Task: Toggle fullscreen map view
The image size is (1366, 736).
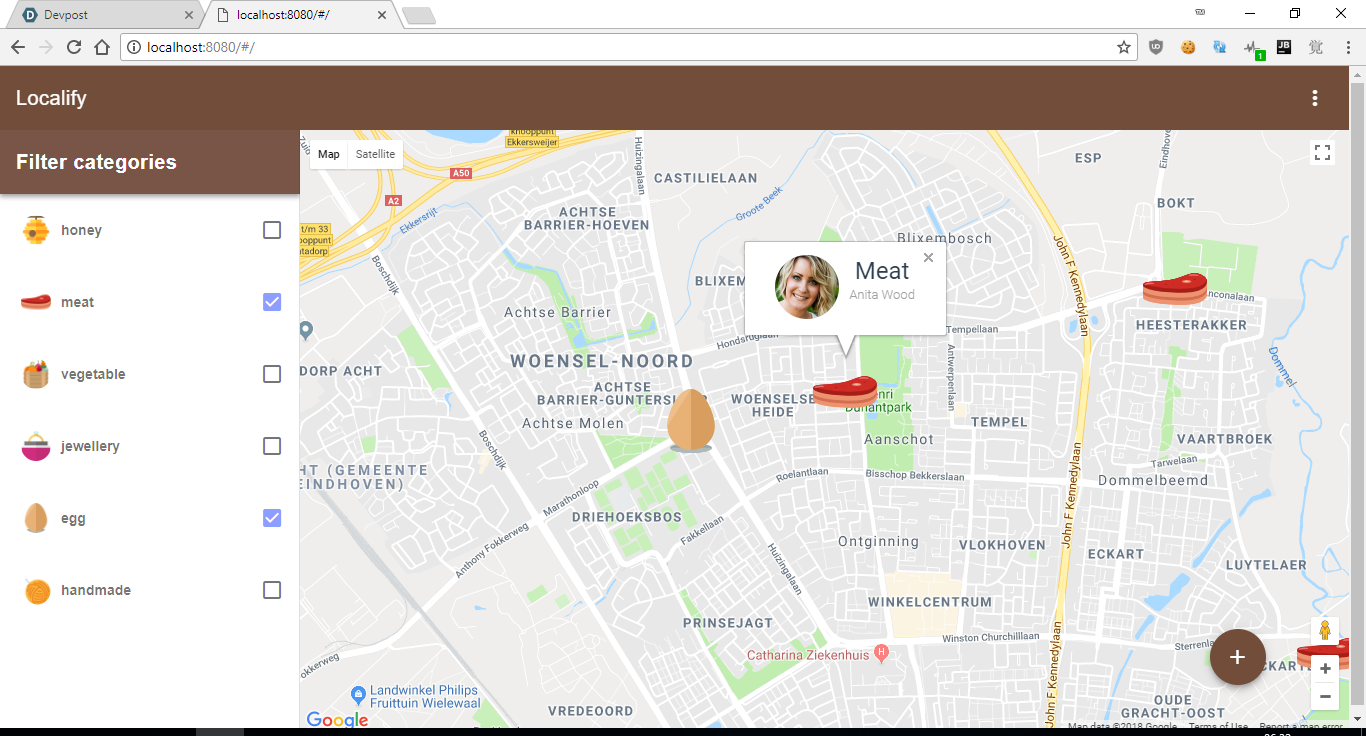Action: click(x=1322, y=152)
